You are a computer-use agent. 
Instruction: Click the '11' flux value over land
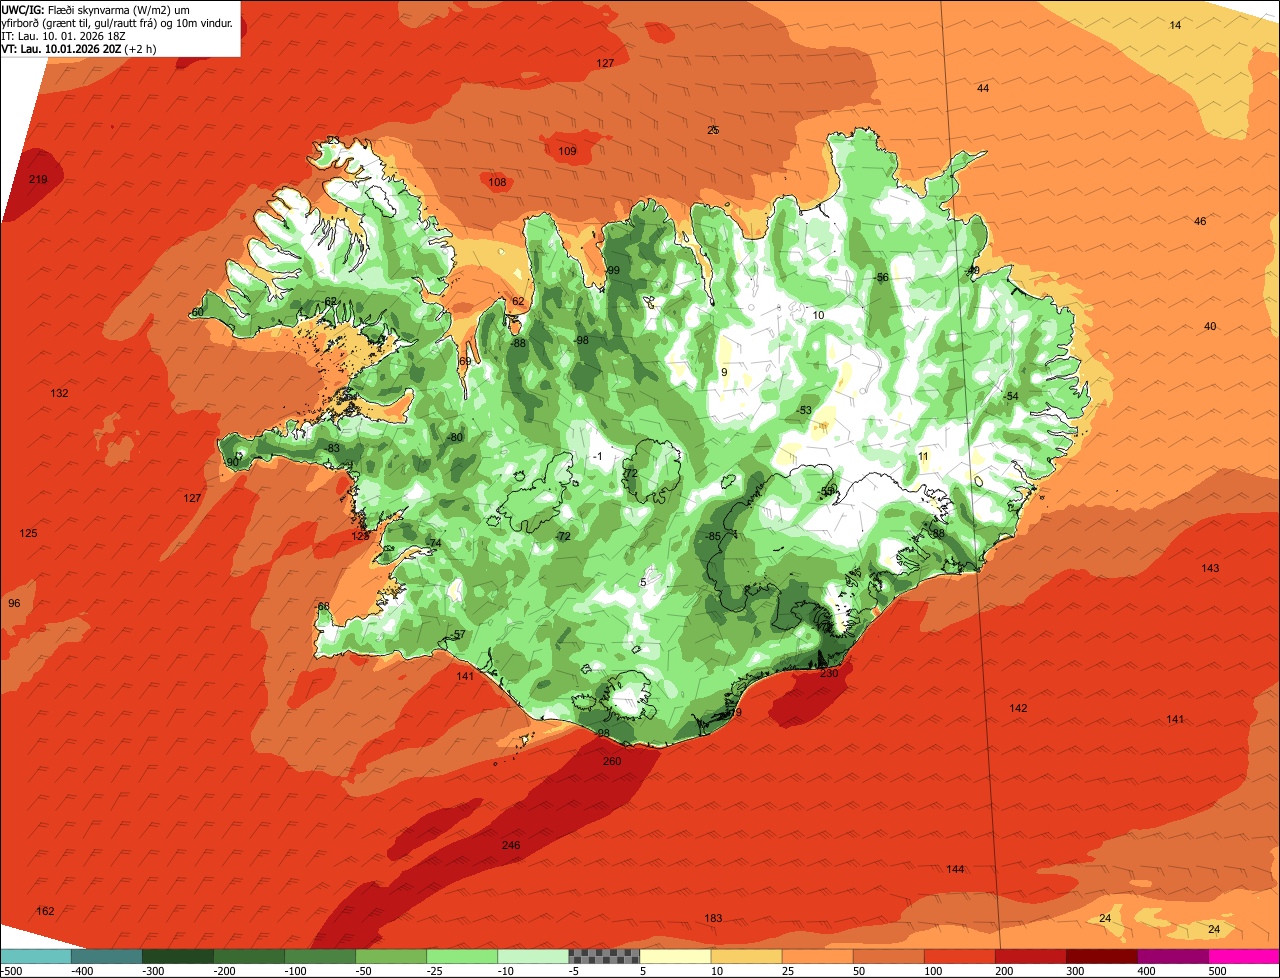tap(923, 456)
